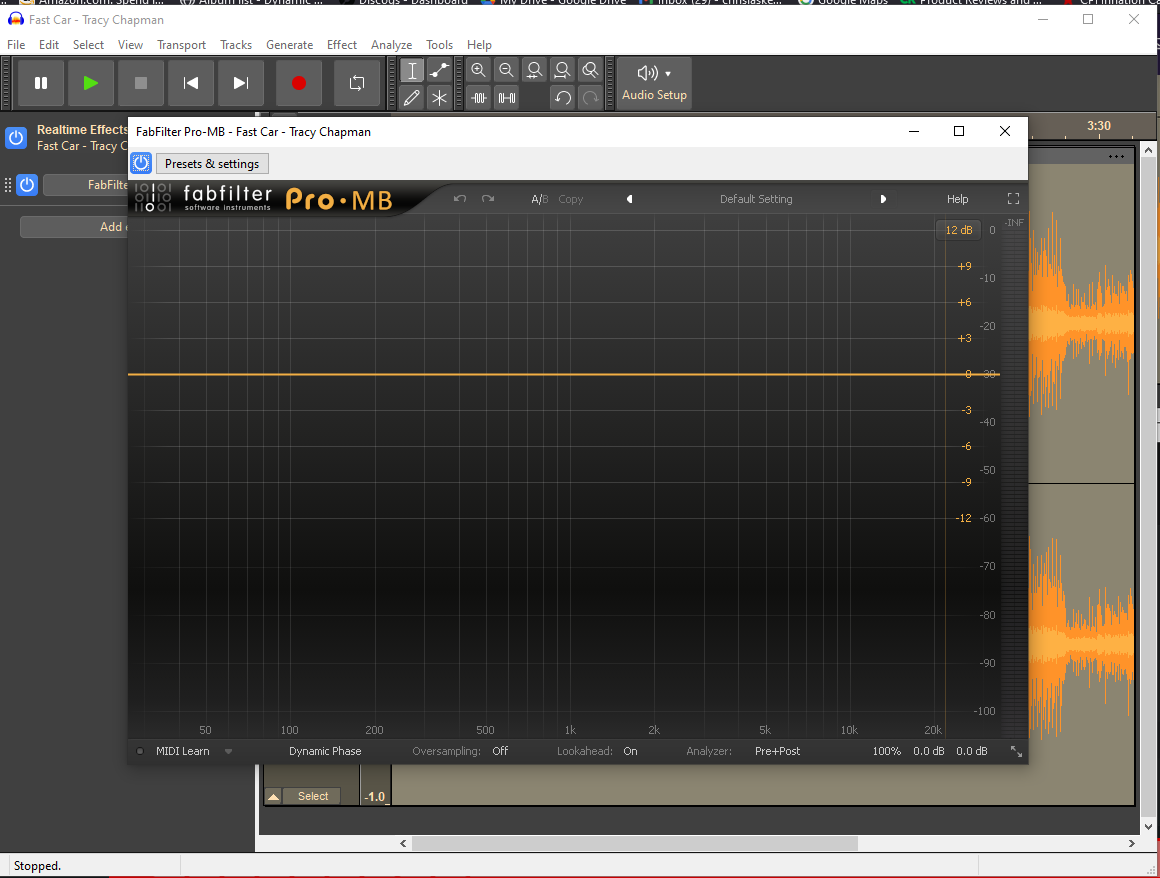Toggle plugin window enable power button
The height and width of the screenshot is (878, 1160).
click(141, 163)
